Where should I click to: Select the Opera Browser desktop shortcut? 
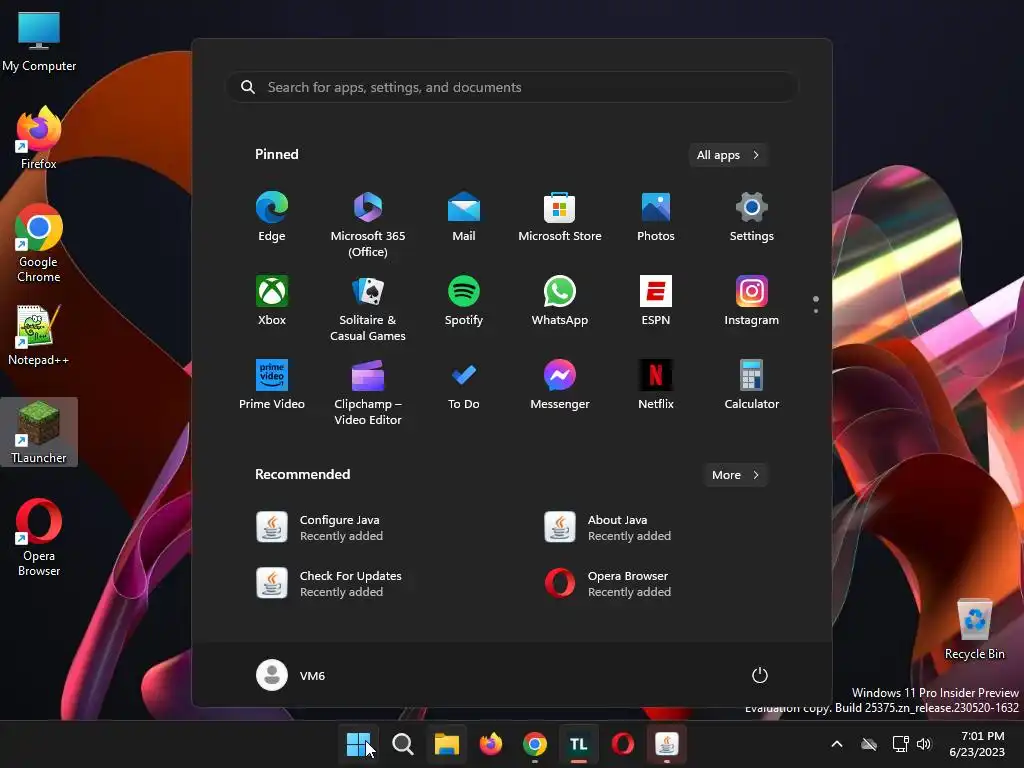click(x=39, y=538)
